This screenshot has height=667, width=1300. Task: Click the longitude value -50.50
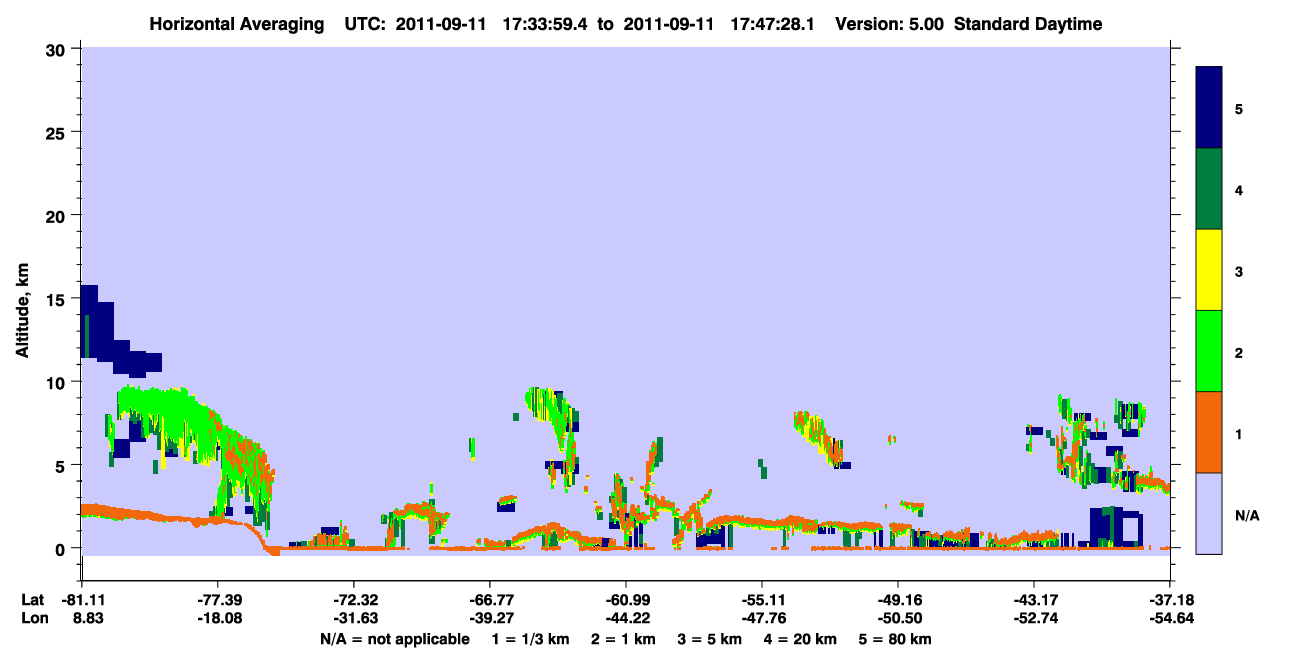898,619
